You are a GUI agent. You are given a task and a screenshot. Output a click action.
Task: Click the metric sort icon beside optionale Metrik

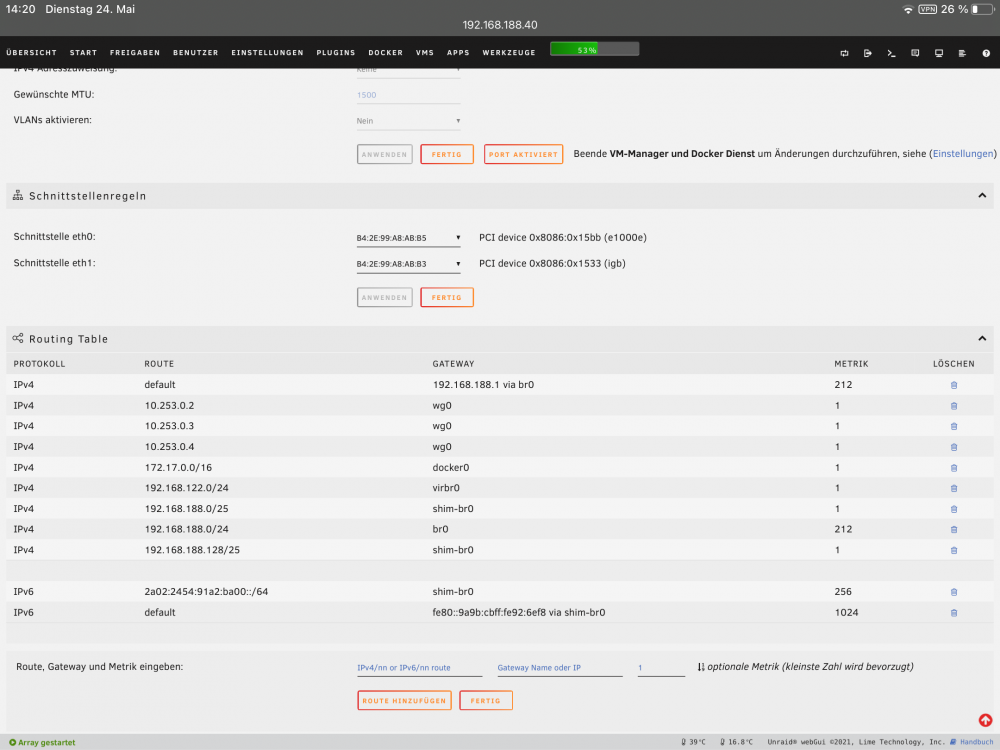pos(701,667)
